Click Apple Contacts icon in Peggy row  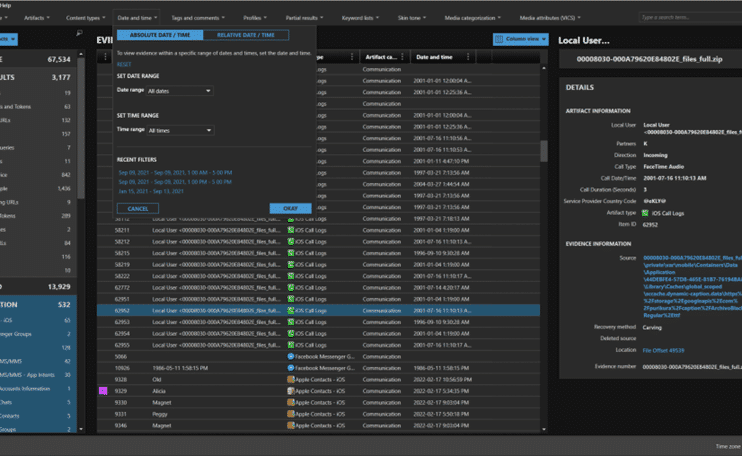pos(291,414)
